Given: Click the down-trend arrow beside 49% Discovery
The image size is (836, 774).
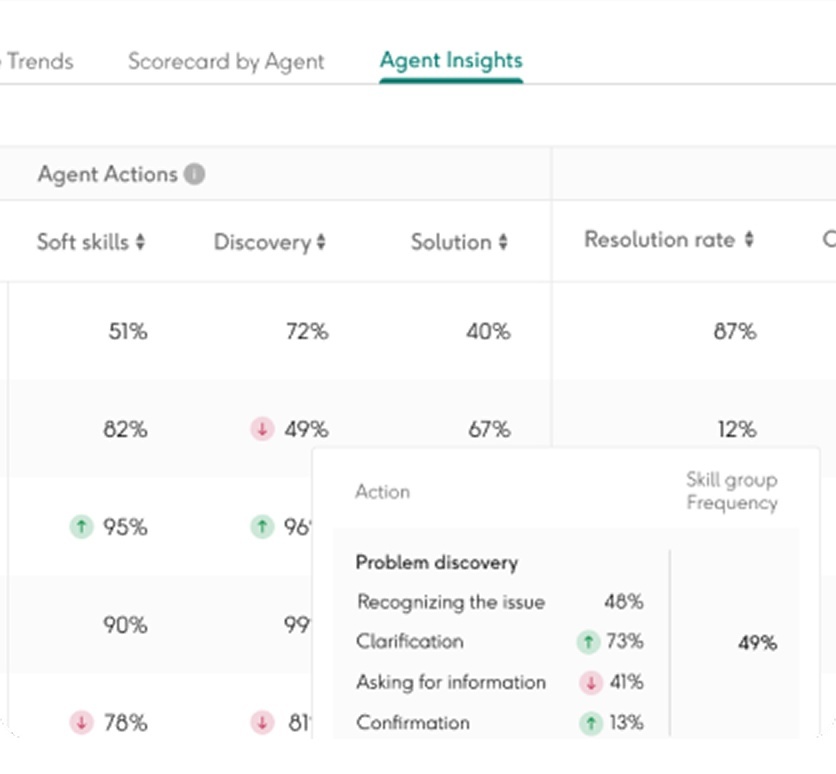Looking at the screenshot, I should pyautogui.click(x=262, y=429).
